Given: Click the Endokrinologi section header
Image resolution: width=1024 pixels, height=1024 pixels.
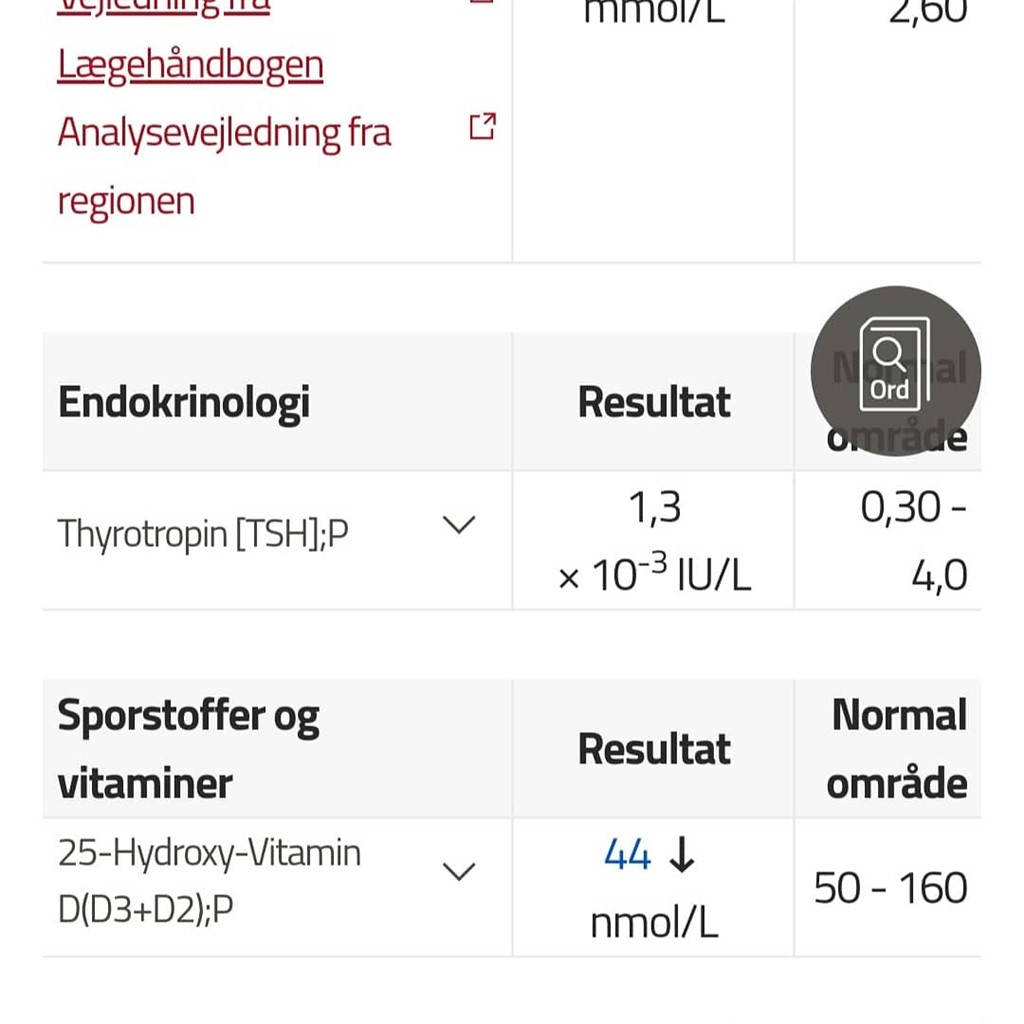Looking at the screenshot, I should tap(184, 402).
